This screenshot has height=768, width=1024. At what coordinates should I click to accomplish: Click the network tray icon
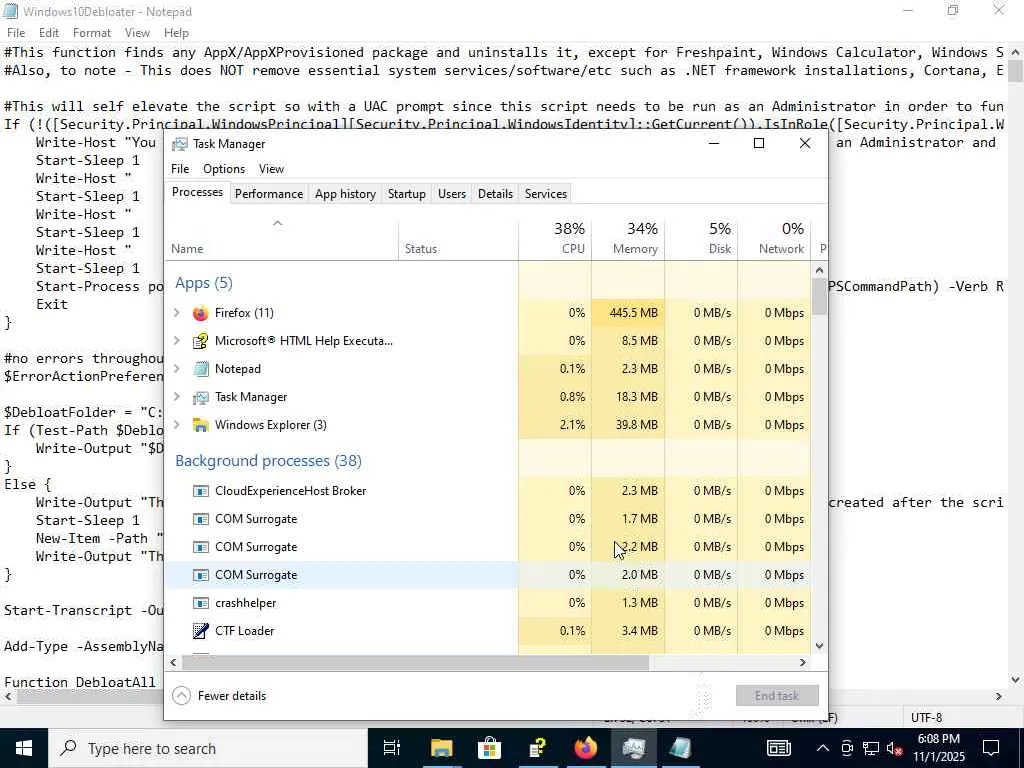click(x=871, y=748)
